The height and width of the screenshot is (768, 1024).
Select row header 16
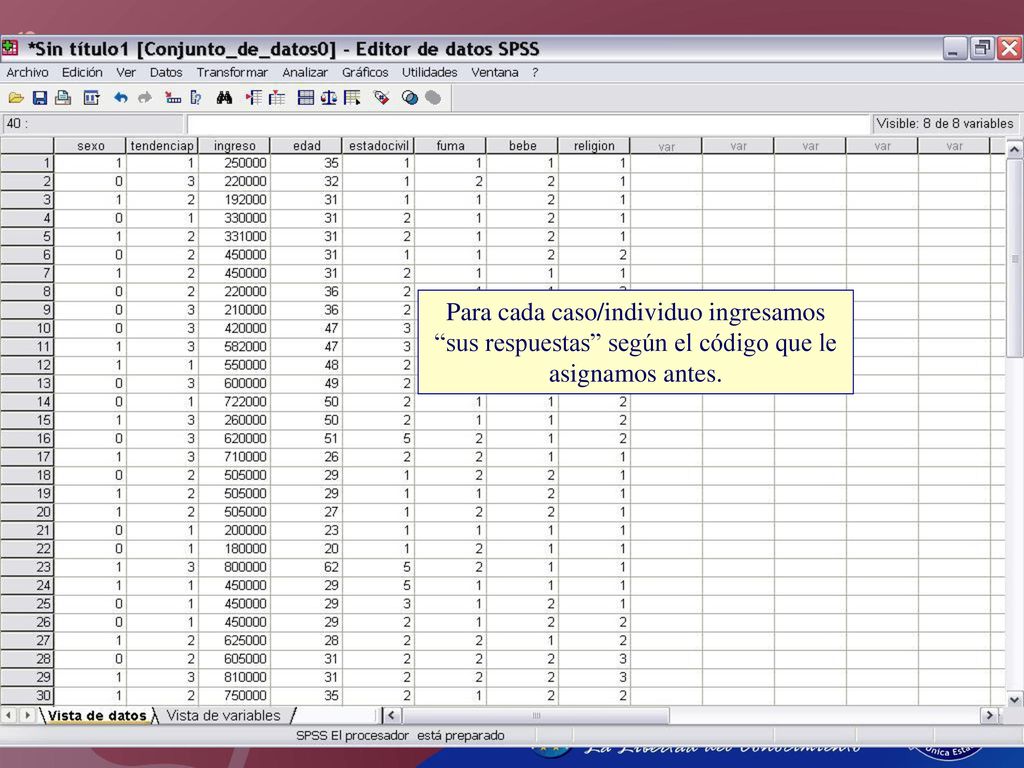click(x=27, y=439)
